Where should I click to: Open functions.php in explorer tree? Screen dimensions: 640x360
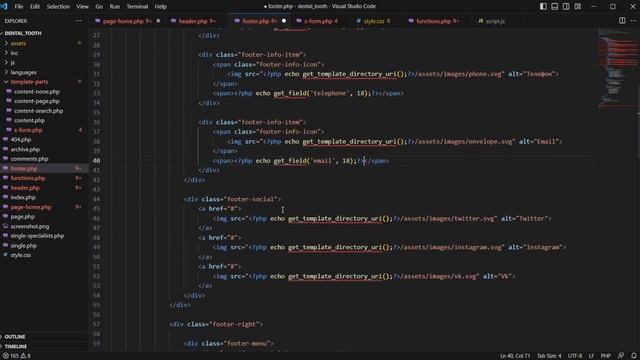[44, 178]
